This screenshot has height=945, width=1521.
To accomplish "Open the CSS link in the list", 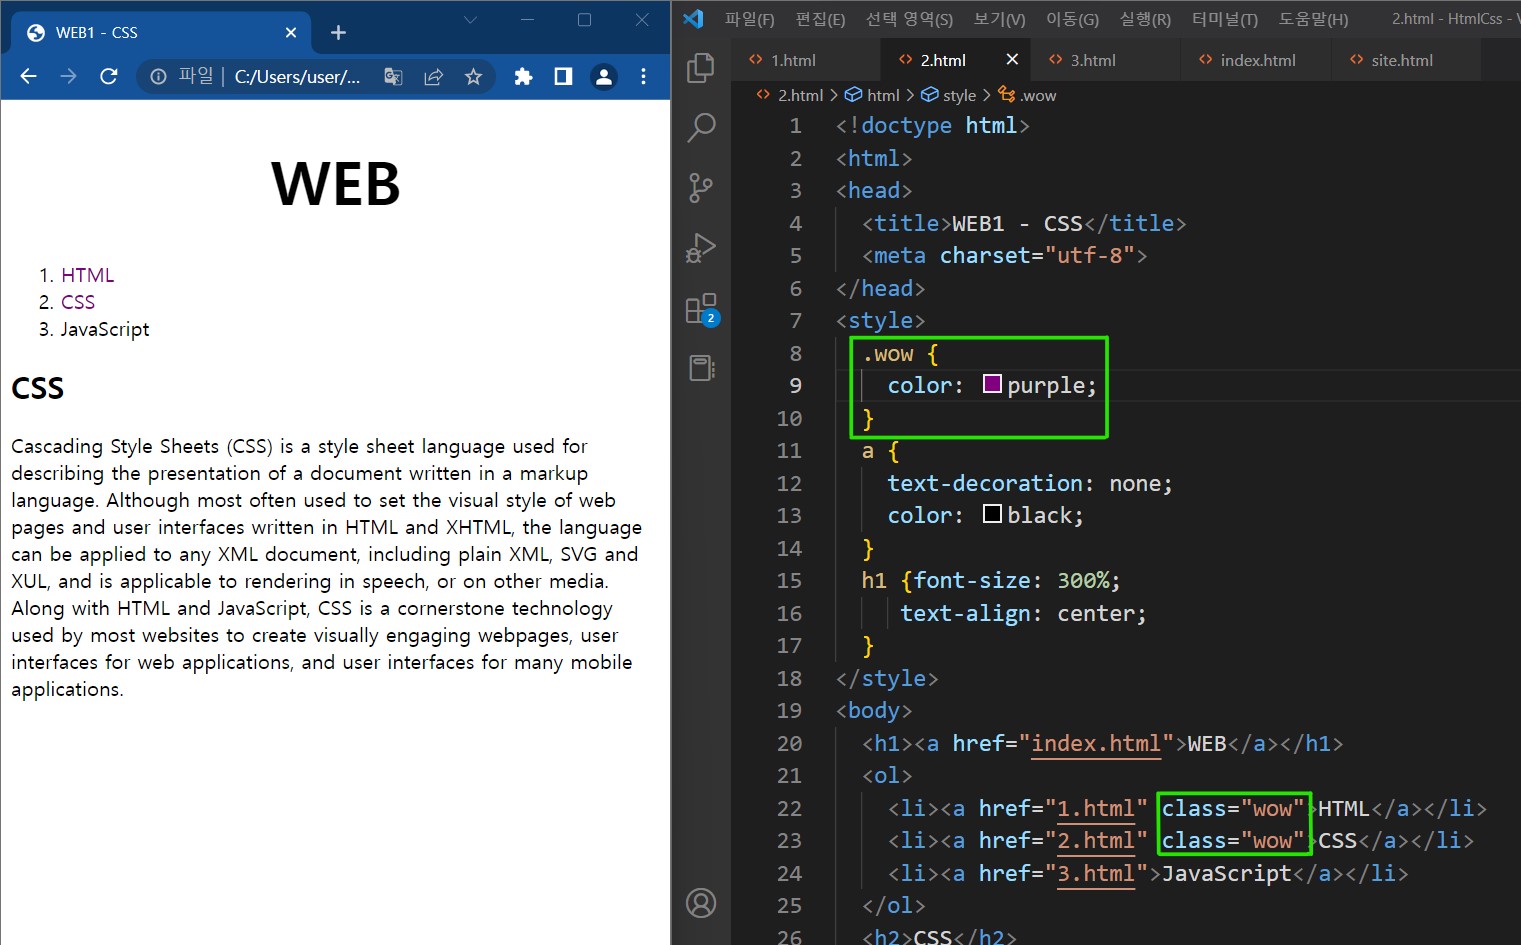I will (x=78, y=302).
